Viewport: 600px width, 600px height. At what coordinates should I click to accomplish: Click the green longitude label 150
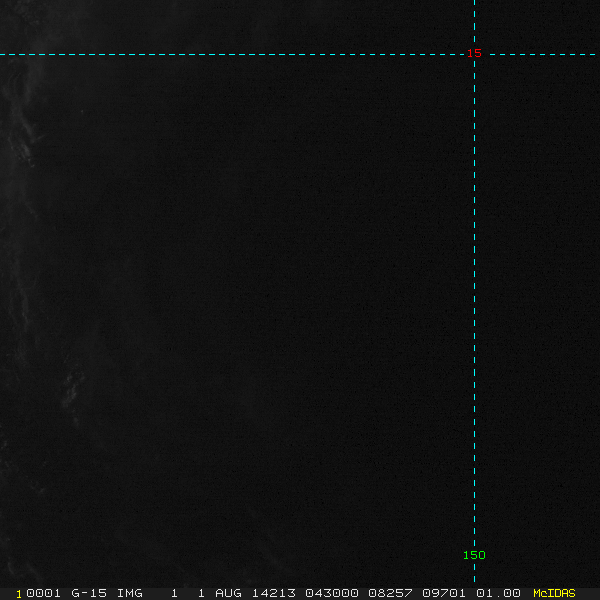pos(474,555)
